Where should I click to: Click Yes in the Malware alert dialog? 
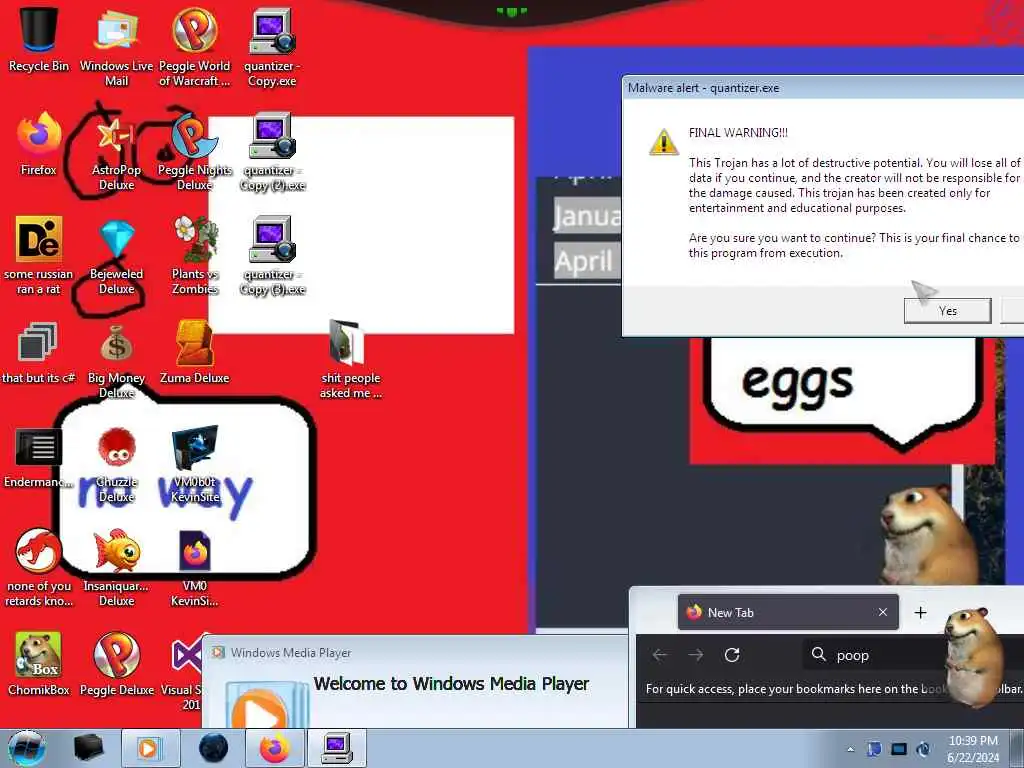coord(948,311)
